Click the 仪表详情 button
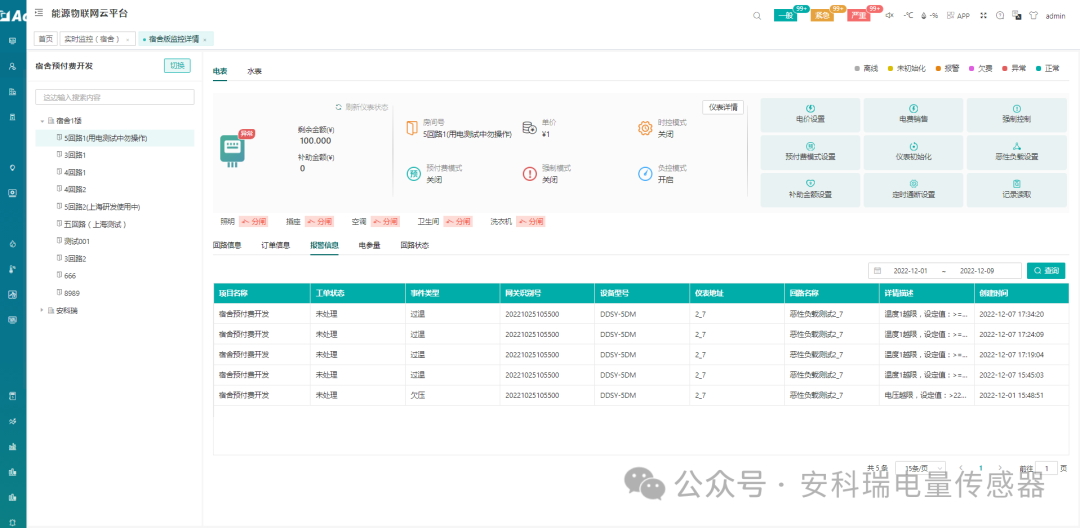Screen dimensions: 1080x528 [x=723, y=107]
